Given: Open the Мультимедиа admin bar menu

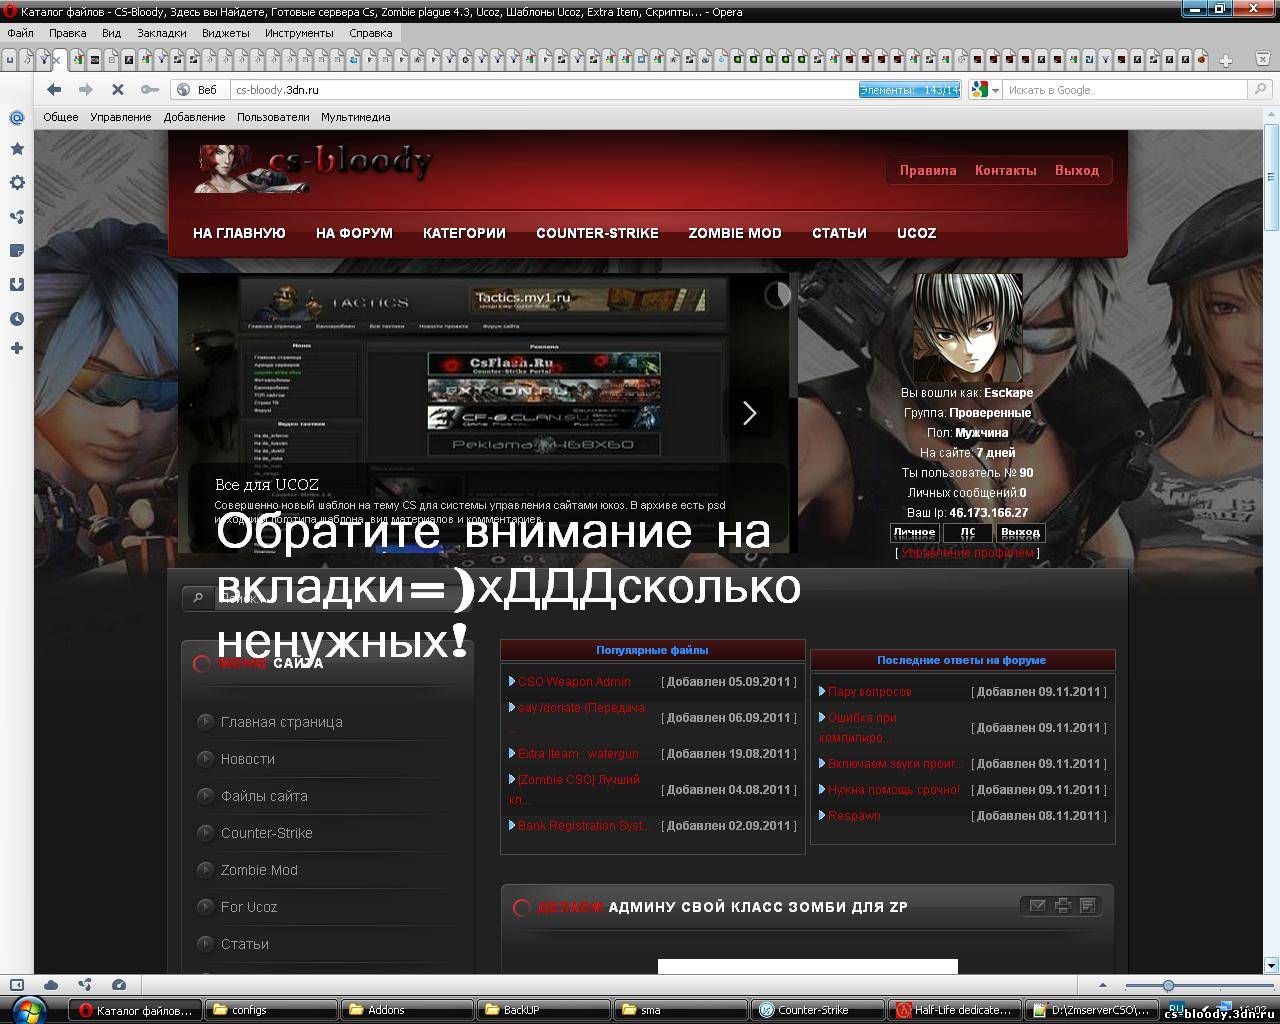Looking at the screenshot, I should click(x=355, y=117).
